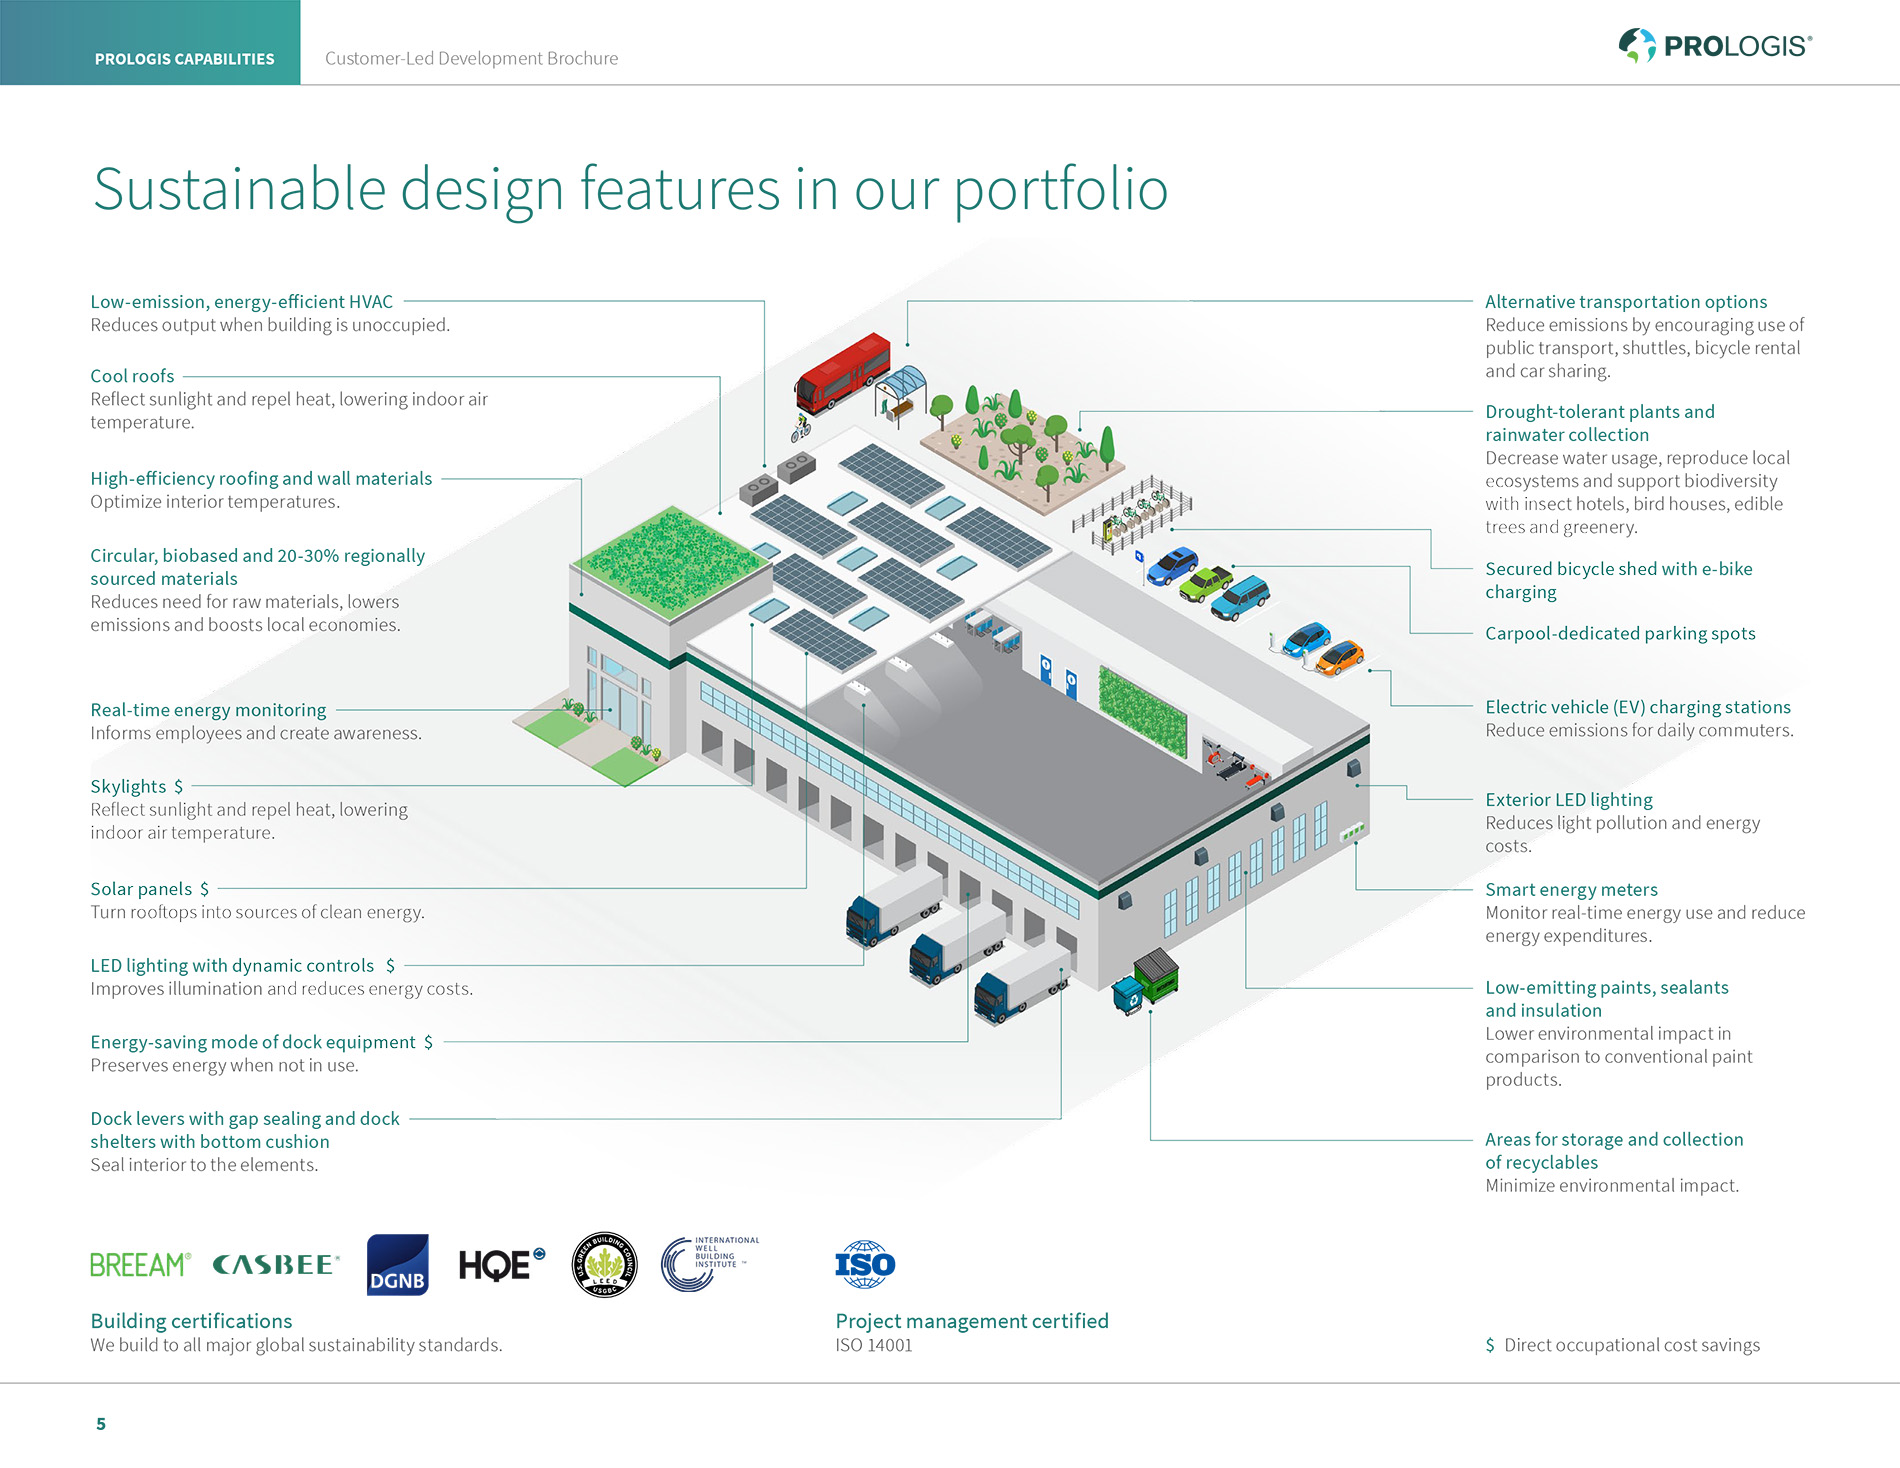
Task: Click the Smart energy meters heading
Action: pos(1571,890)
